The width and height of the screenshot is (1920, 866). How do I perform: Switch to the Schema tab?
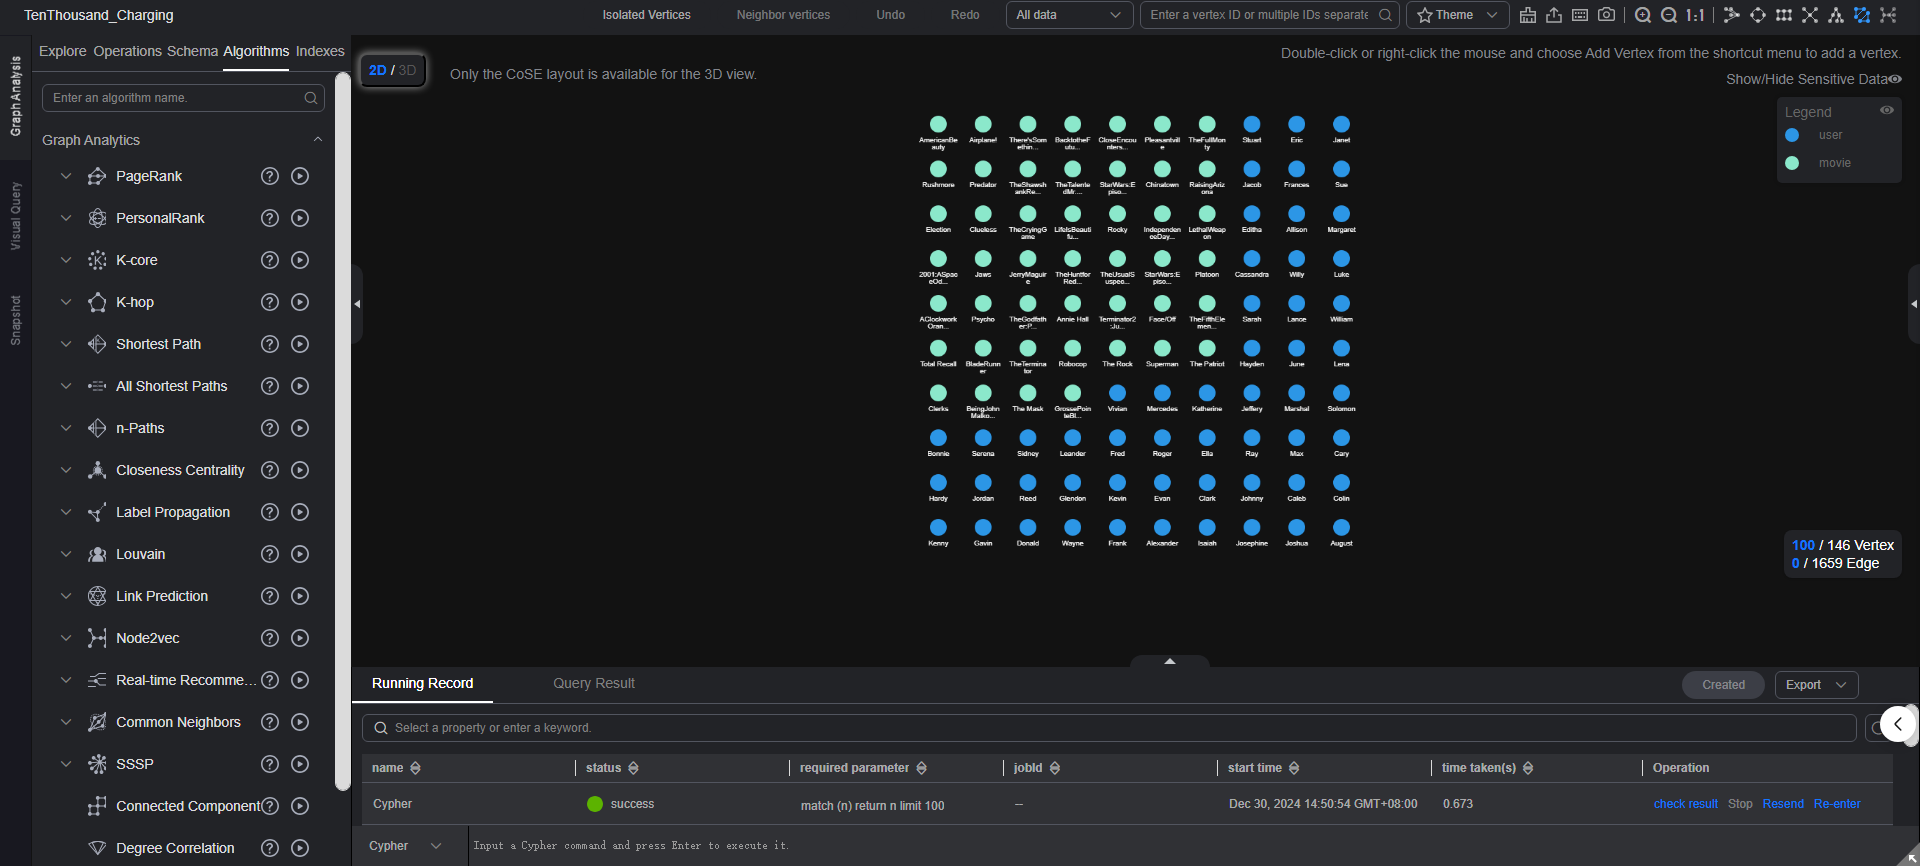192,51
